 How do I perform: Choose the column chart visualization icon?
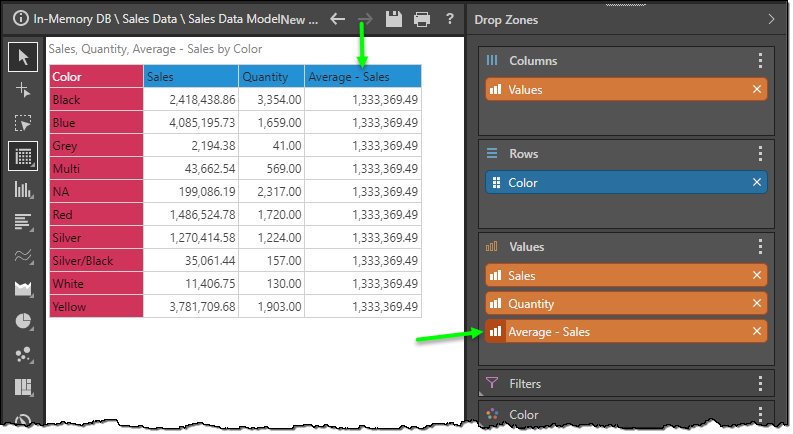pyautogui.click(x=22, y=189)
